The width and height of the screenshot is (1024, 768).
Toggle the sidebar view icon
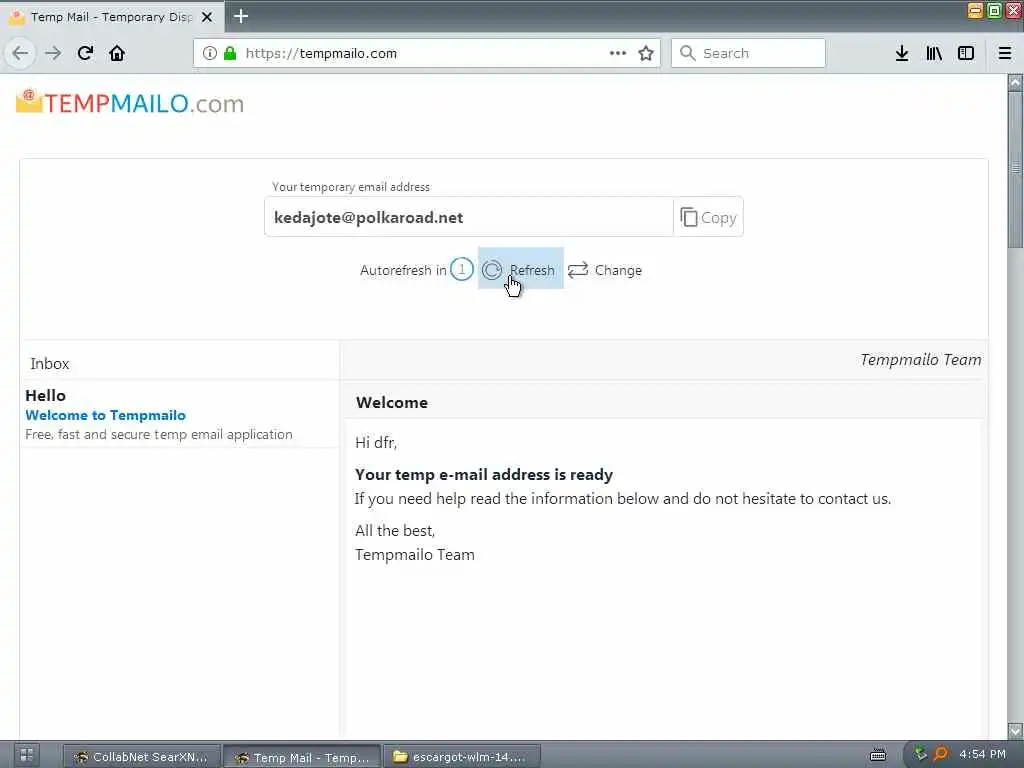coord(966,54)
